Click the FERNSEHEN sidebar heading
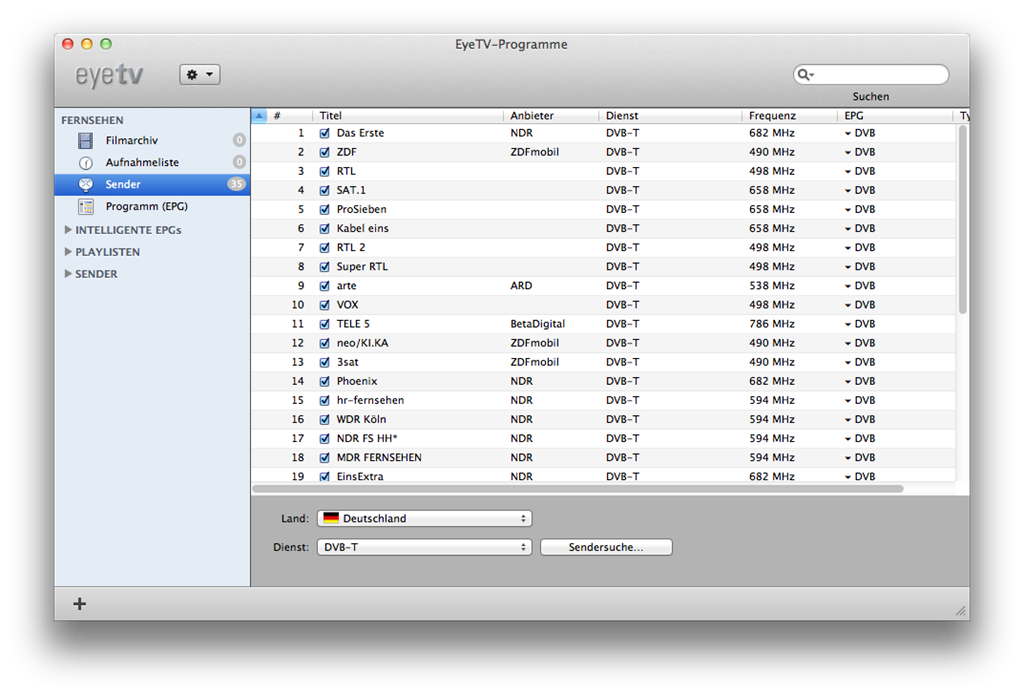The width and height of the screenshot is (1024, 696). 92,120
